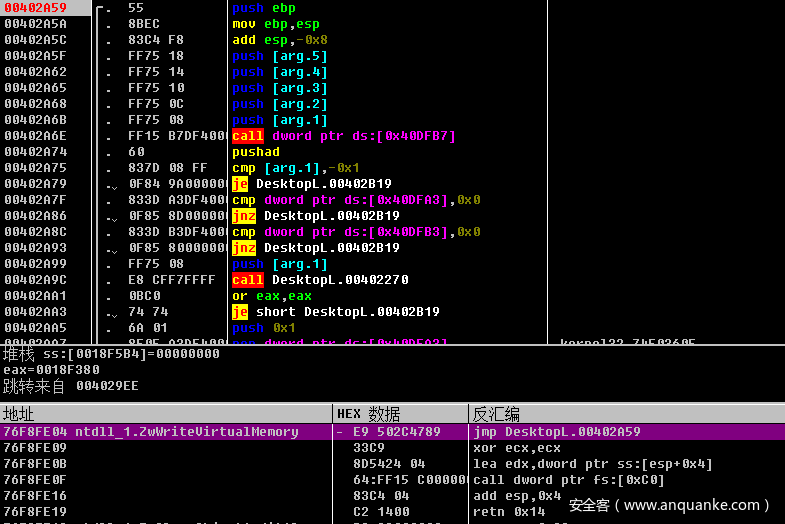This screenshot has width=785, height=524.
Task: Click jump arrow marker at 00402A93
Action: [x=113, y=248]
